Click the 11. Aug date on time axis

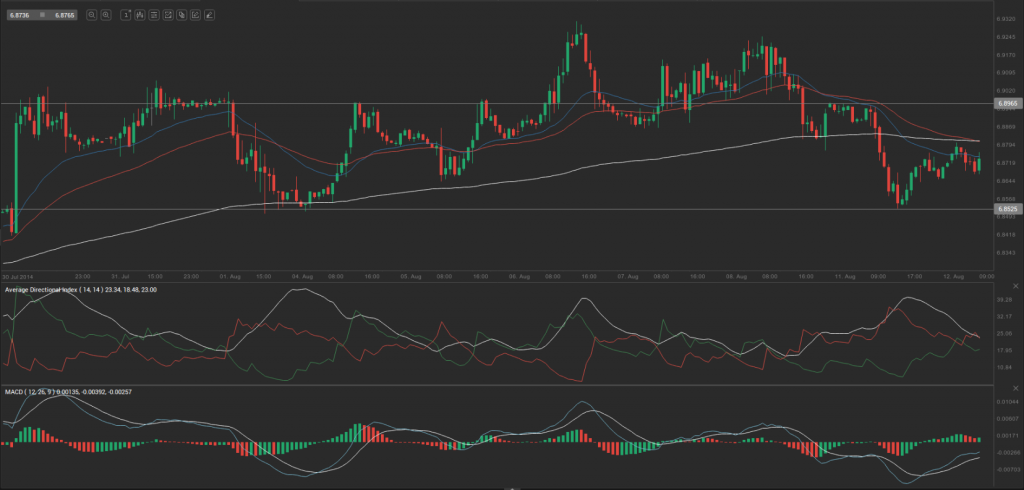point(846,275)
